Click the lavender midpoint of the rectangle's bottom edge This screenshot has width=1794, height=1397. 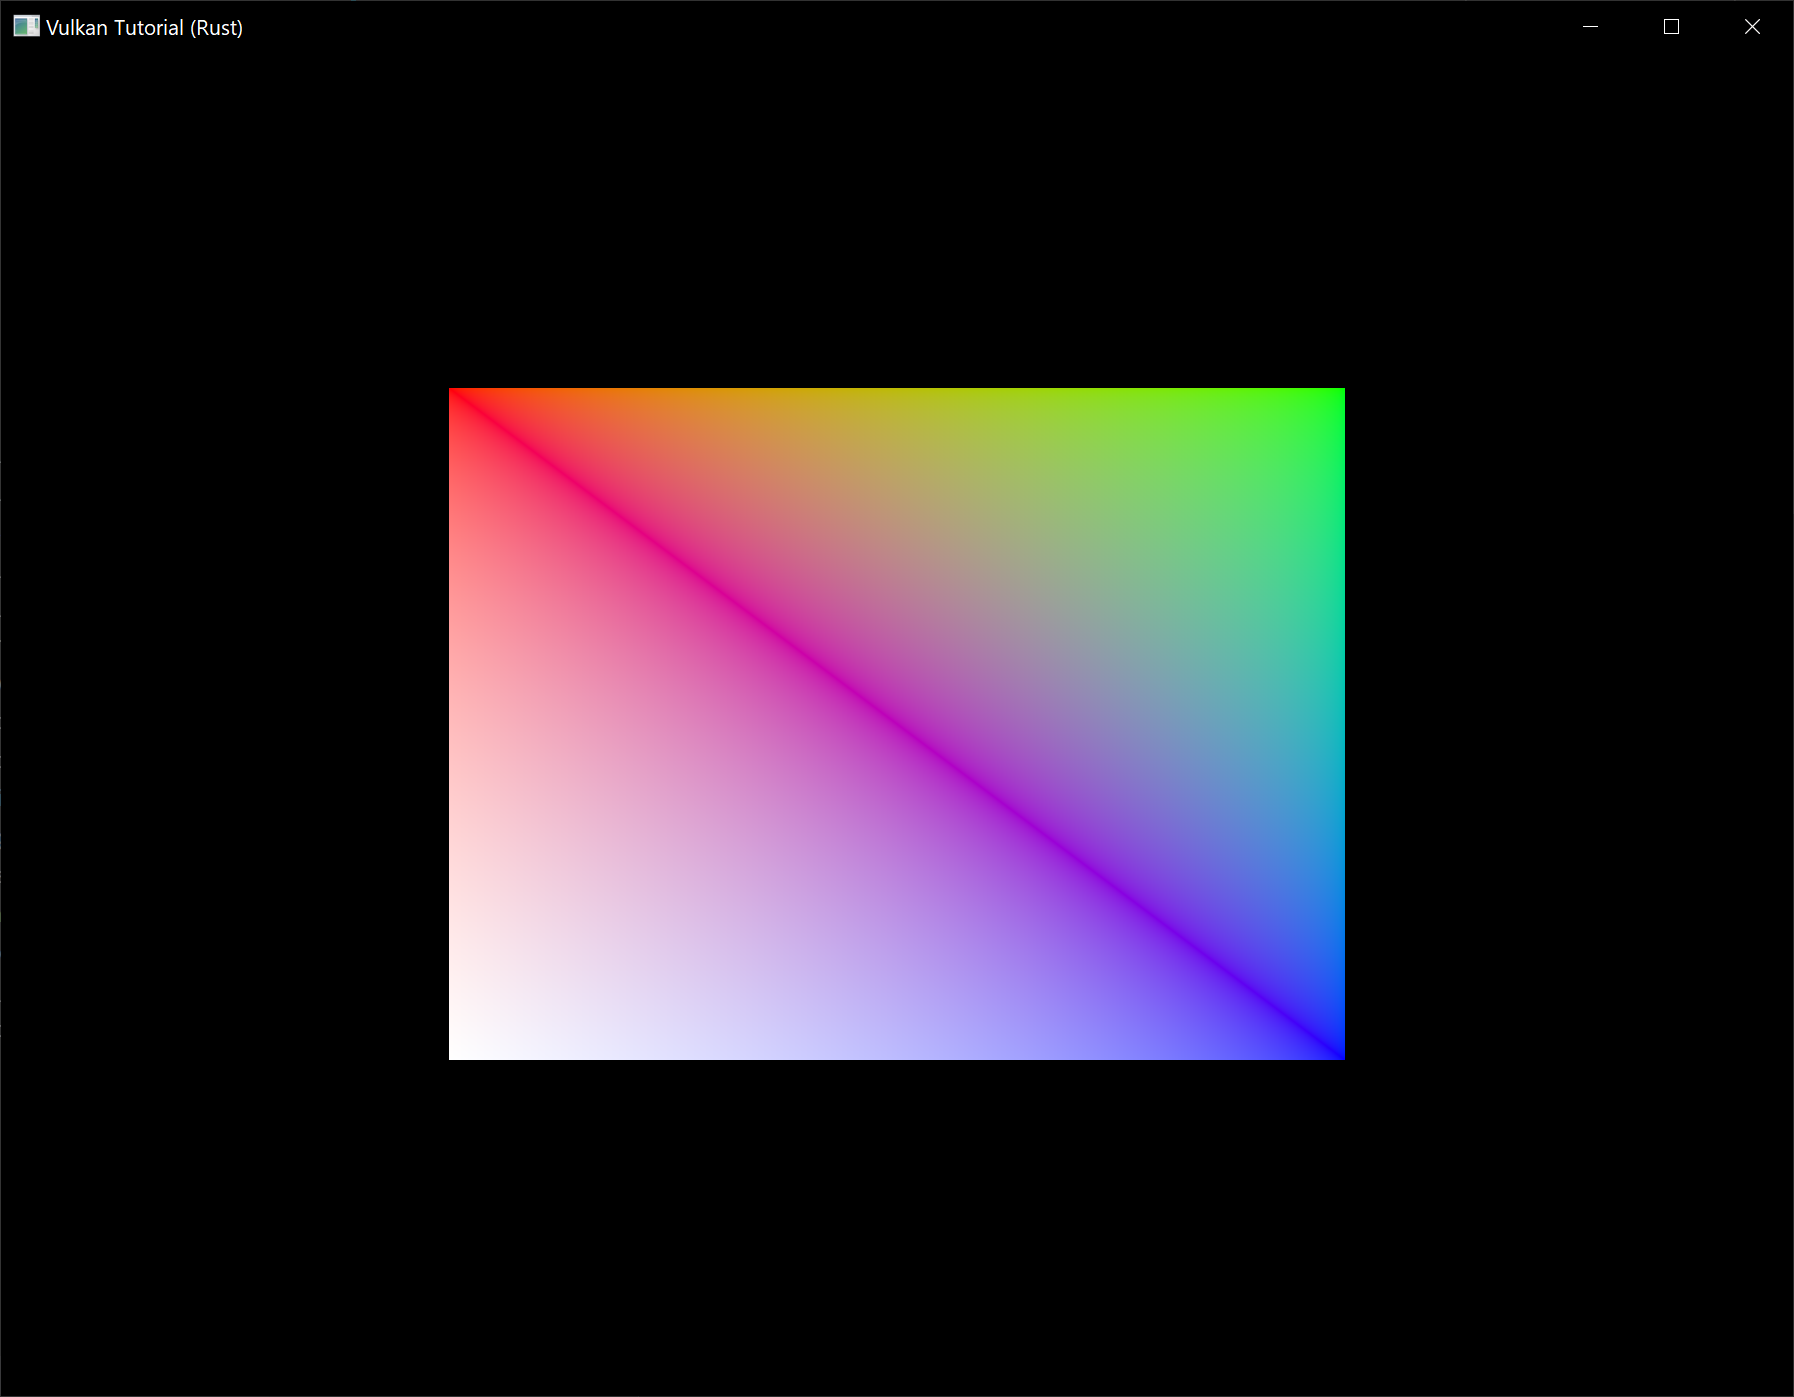(x=897, y=1053)
